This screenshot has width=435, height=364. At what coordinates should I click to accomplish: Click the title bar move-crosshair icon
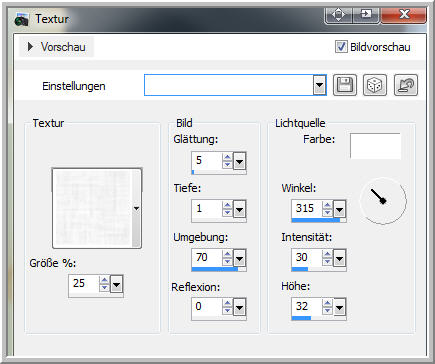click(x=338, y=15)
